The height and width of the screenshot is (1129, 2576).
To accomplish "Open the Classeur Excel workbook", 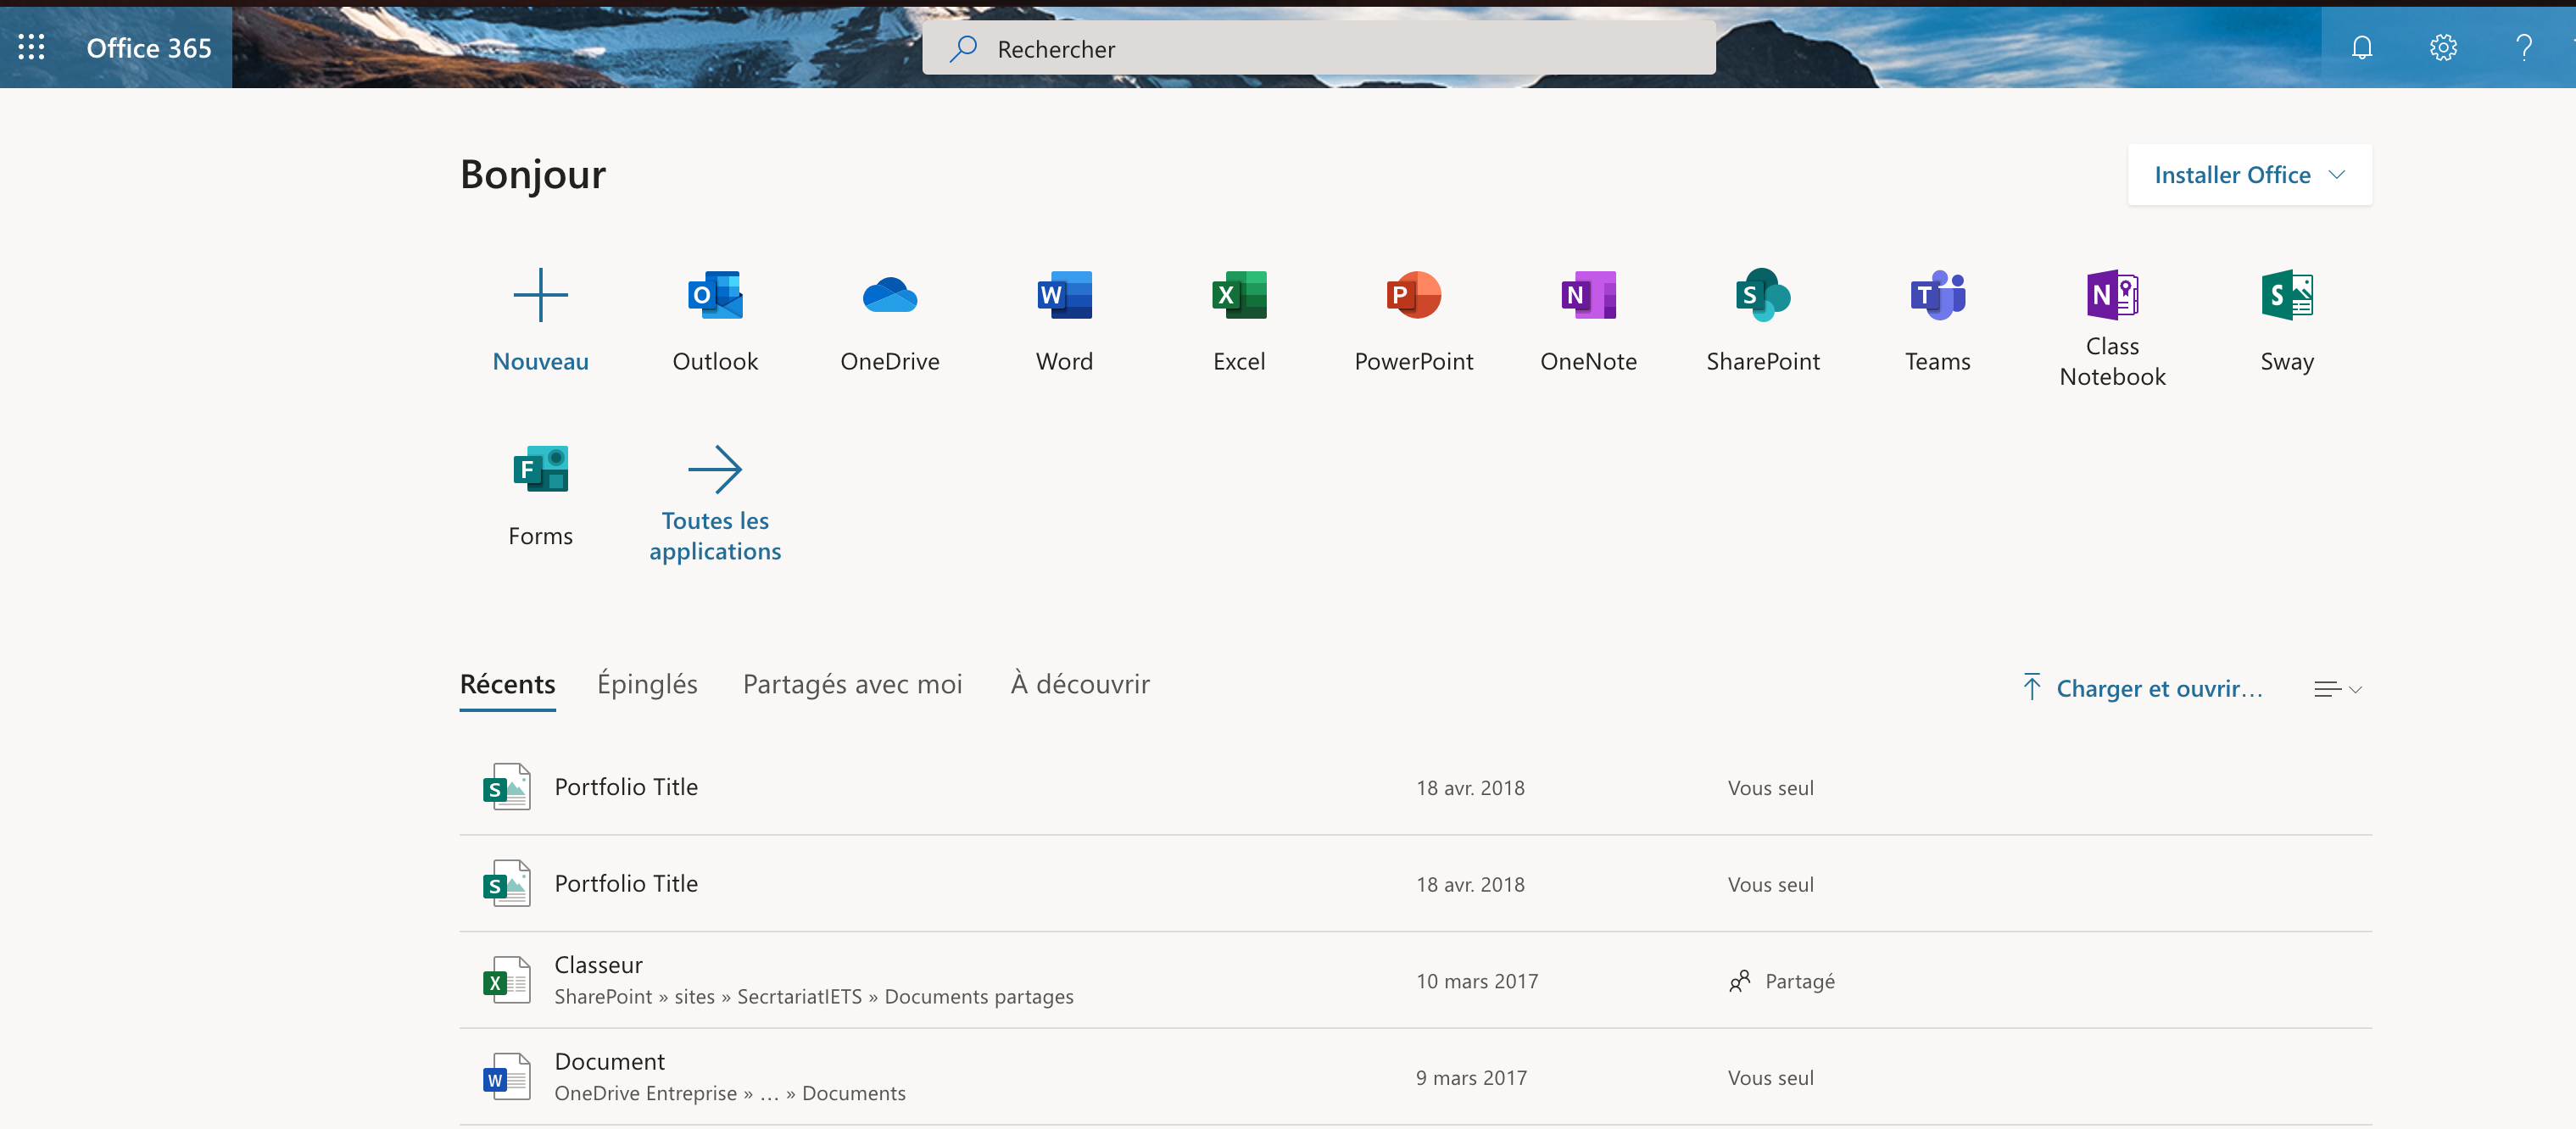I will point(1415,981).
